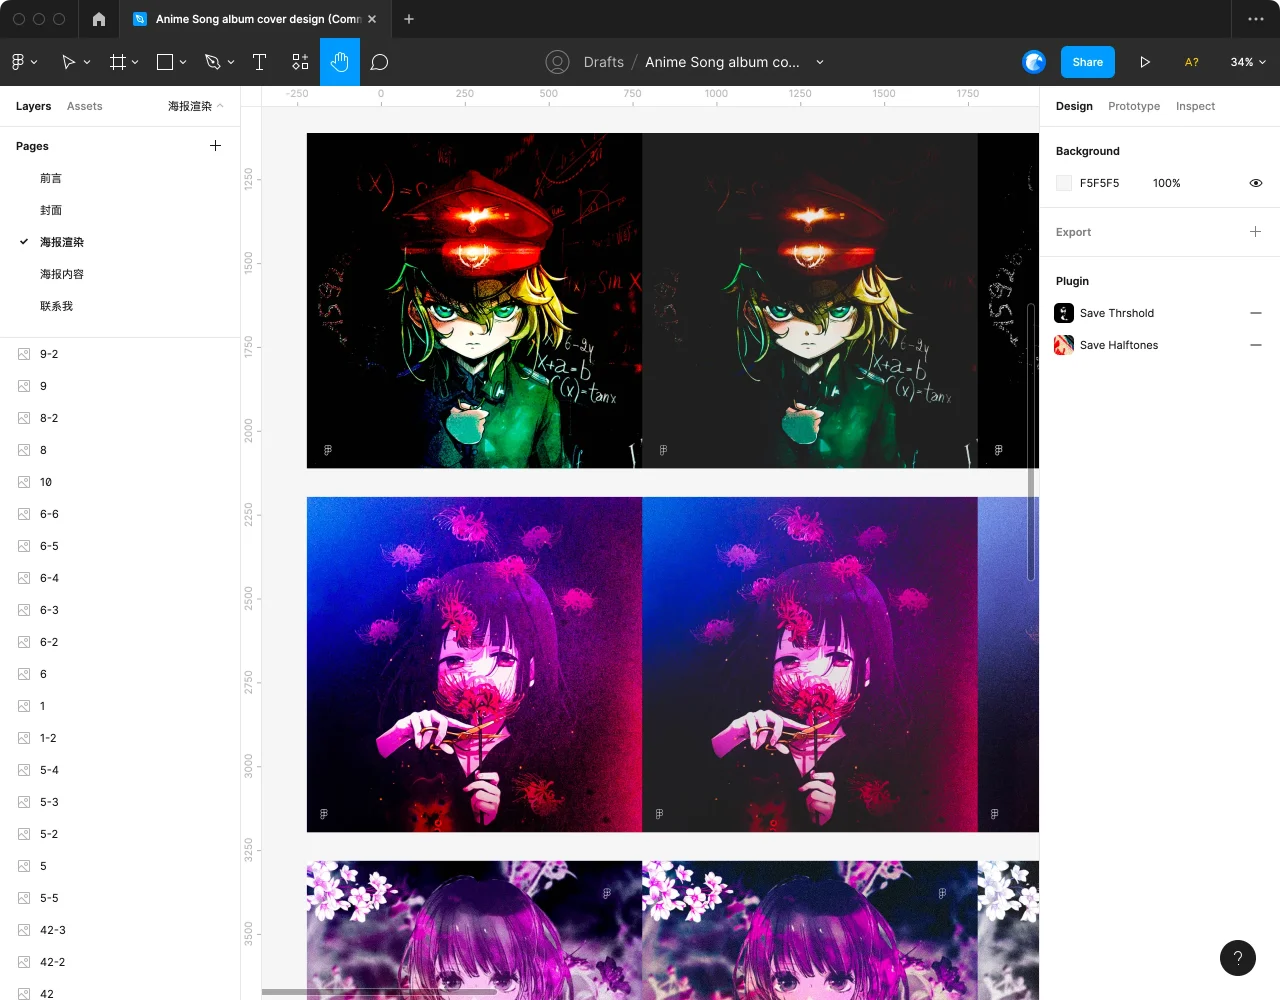Viewport: 1280px width, 1000px height.
Task: Click the F5F5F5 background color swatch
Action: coord(1064,183)
